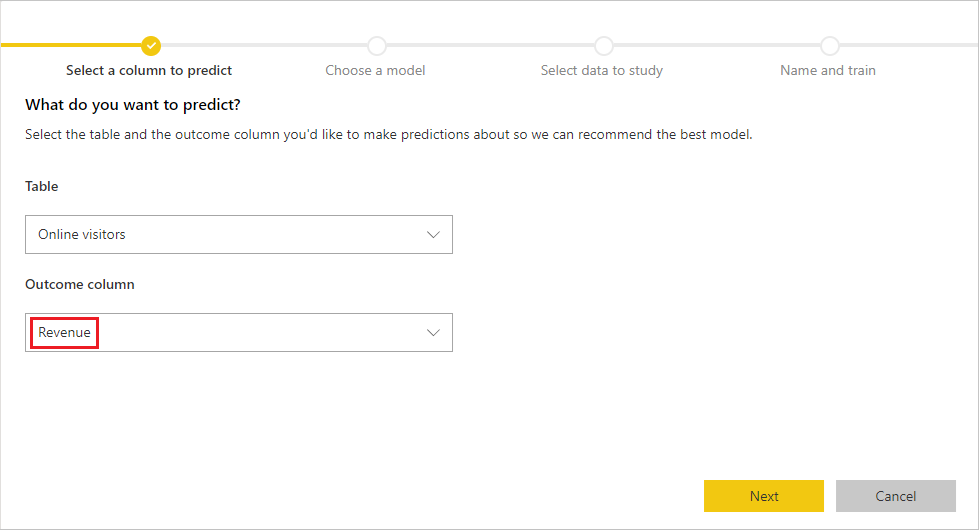Click the description text about recommending best model
Image resolution: width=979 pixels, height=530 pixels.
click(x=388, y=134)
